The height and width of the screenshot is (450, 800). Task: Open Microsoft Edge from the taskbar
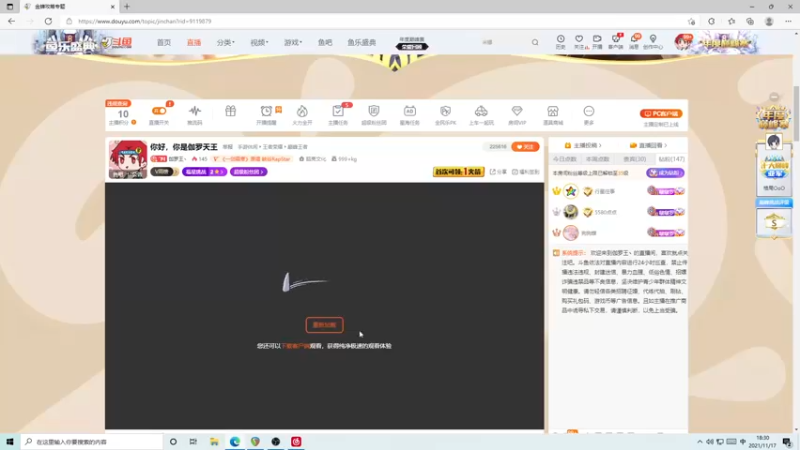(x=235, y=442)
